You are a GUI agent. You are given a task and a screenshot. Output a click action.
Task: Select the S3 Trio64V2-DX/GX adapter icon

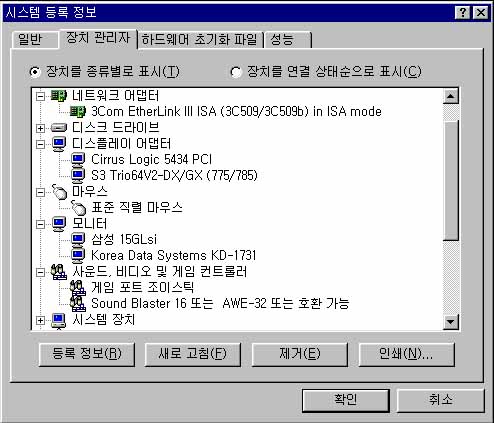[78, 176]
